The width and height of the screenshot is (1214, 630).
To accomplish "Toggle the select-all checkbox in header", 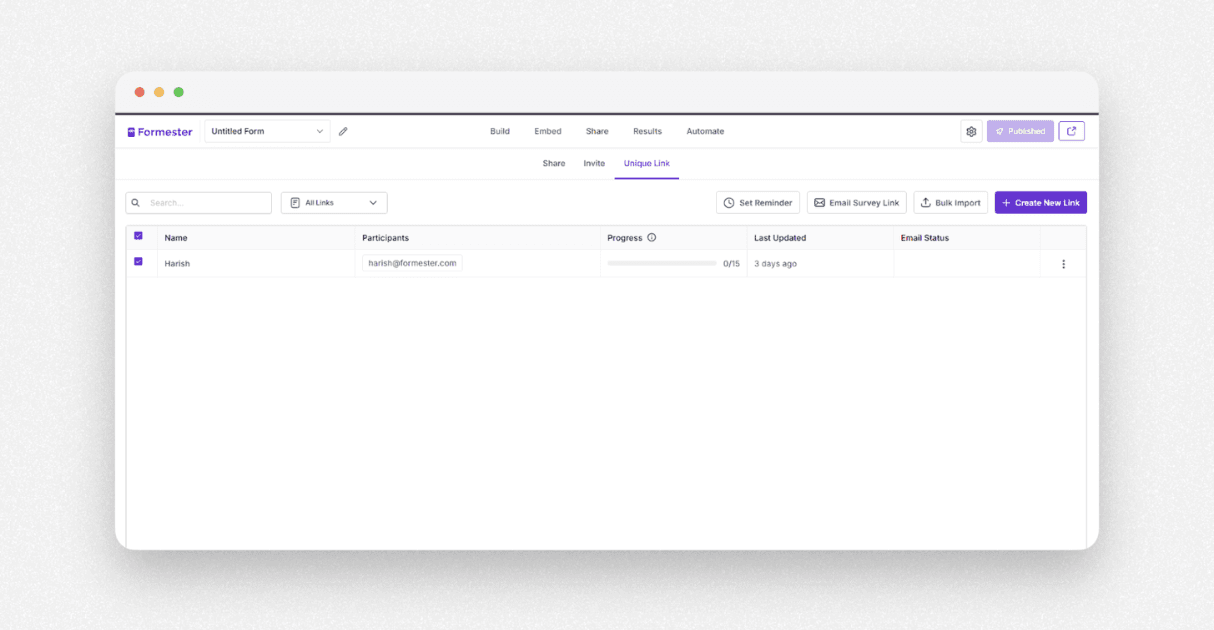I will point(138,236).
